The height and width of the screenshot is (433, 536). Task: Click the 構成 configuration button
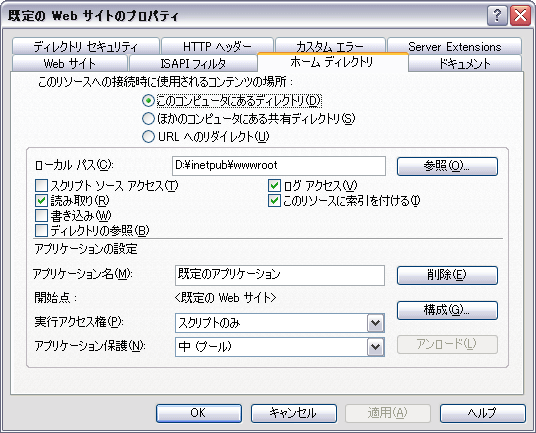tap(447, 310)
